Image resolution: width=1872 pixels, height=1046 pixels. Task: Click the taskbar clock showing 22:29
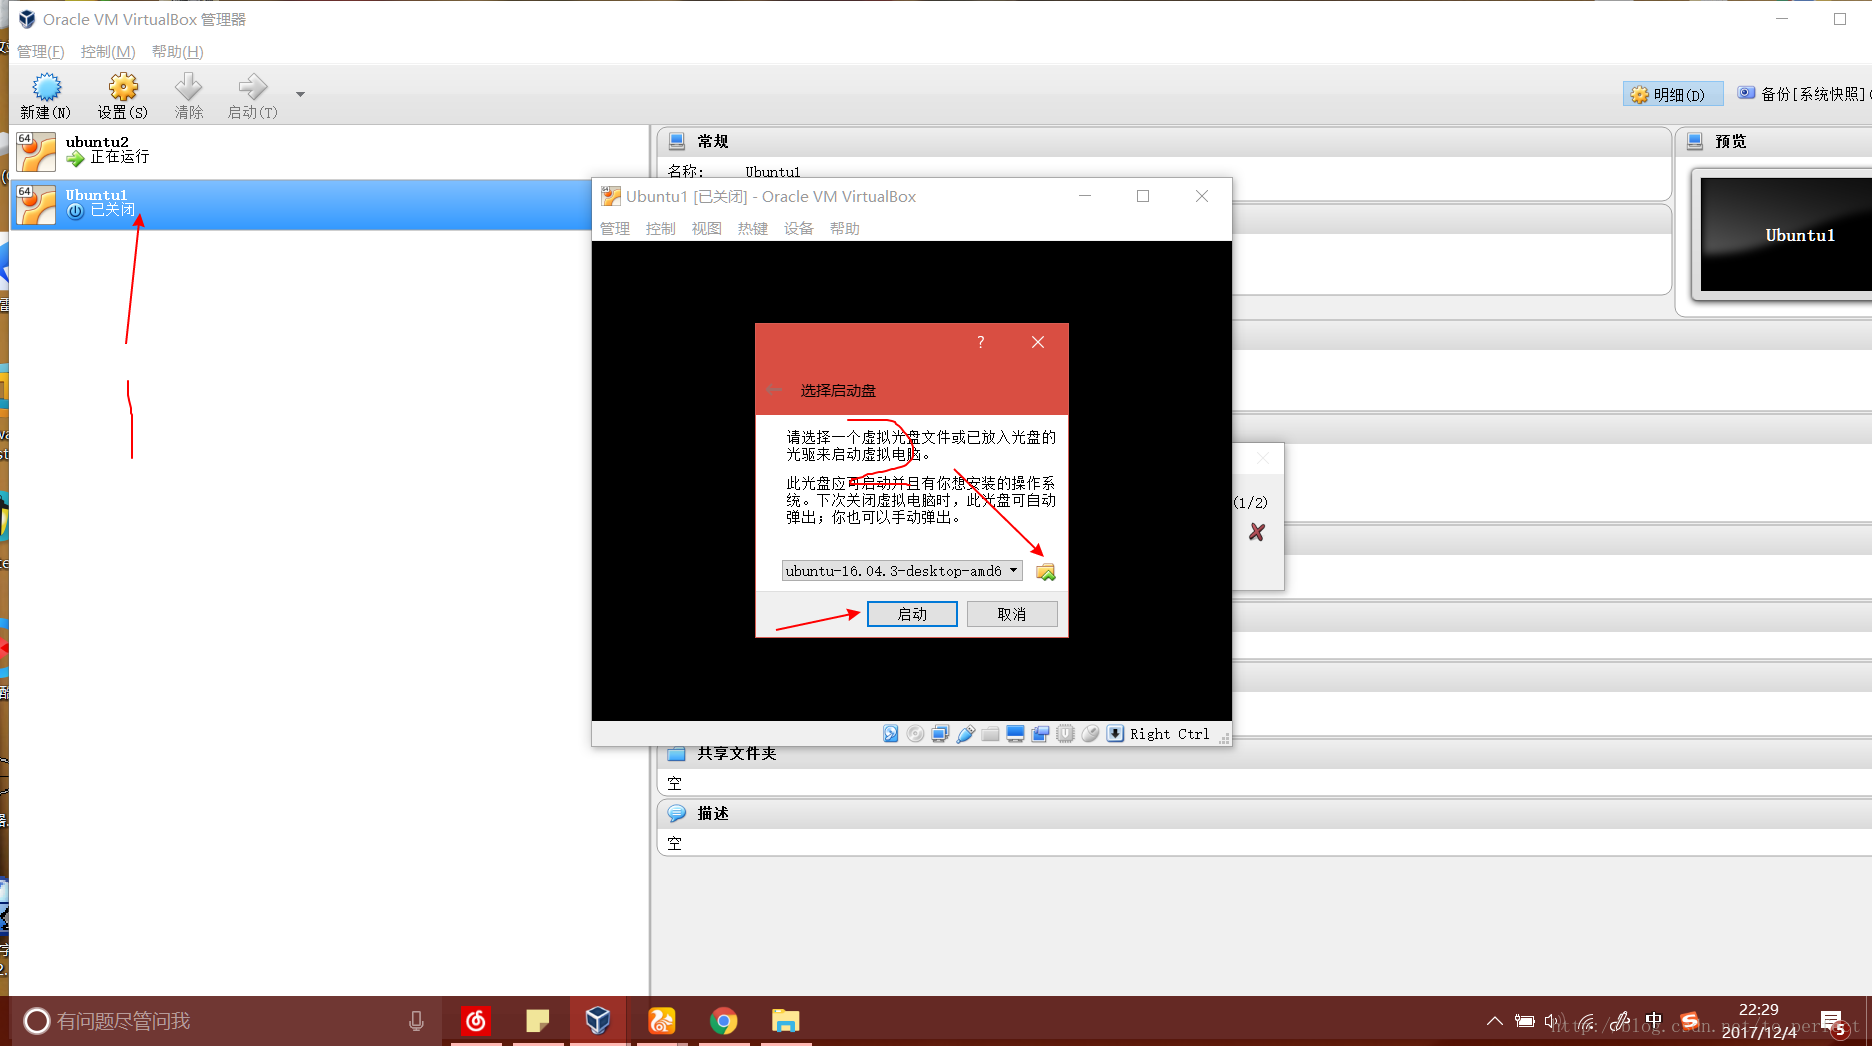[x=1759, y=1021]
